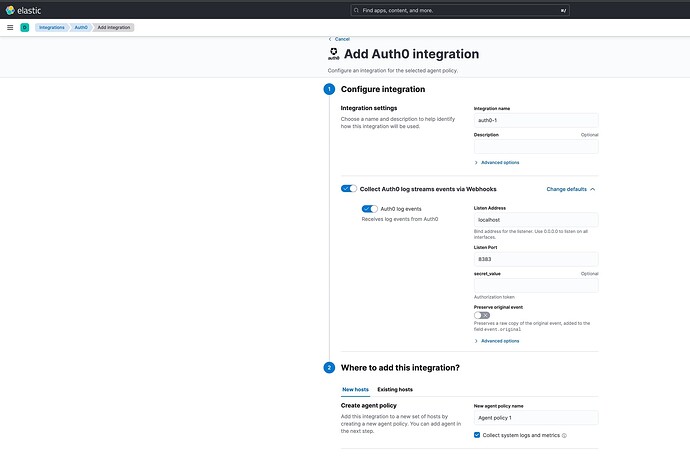Enable Preserve original event switch
690x456 pixels.
pos(482,315)
